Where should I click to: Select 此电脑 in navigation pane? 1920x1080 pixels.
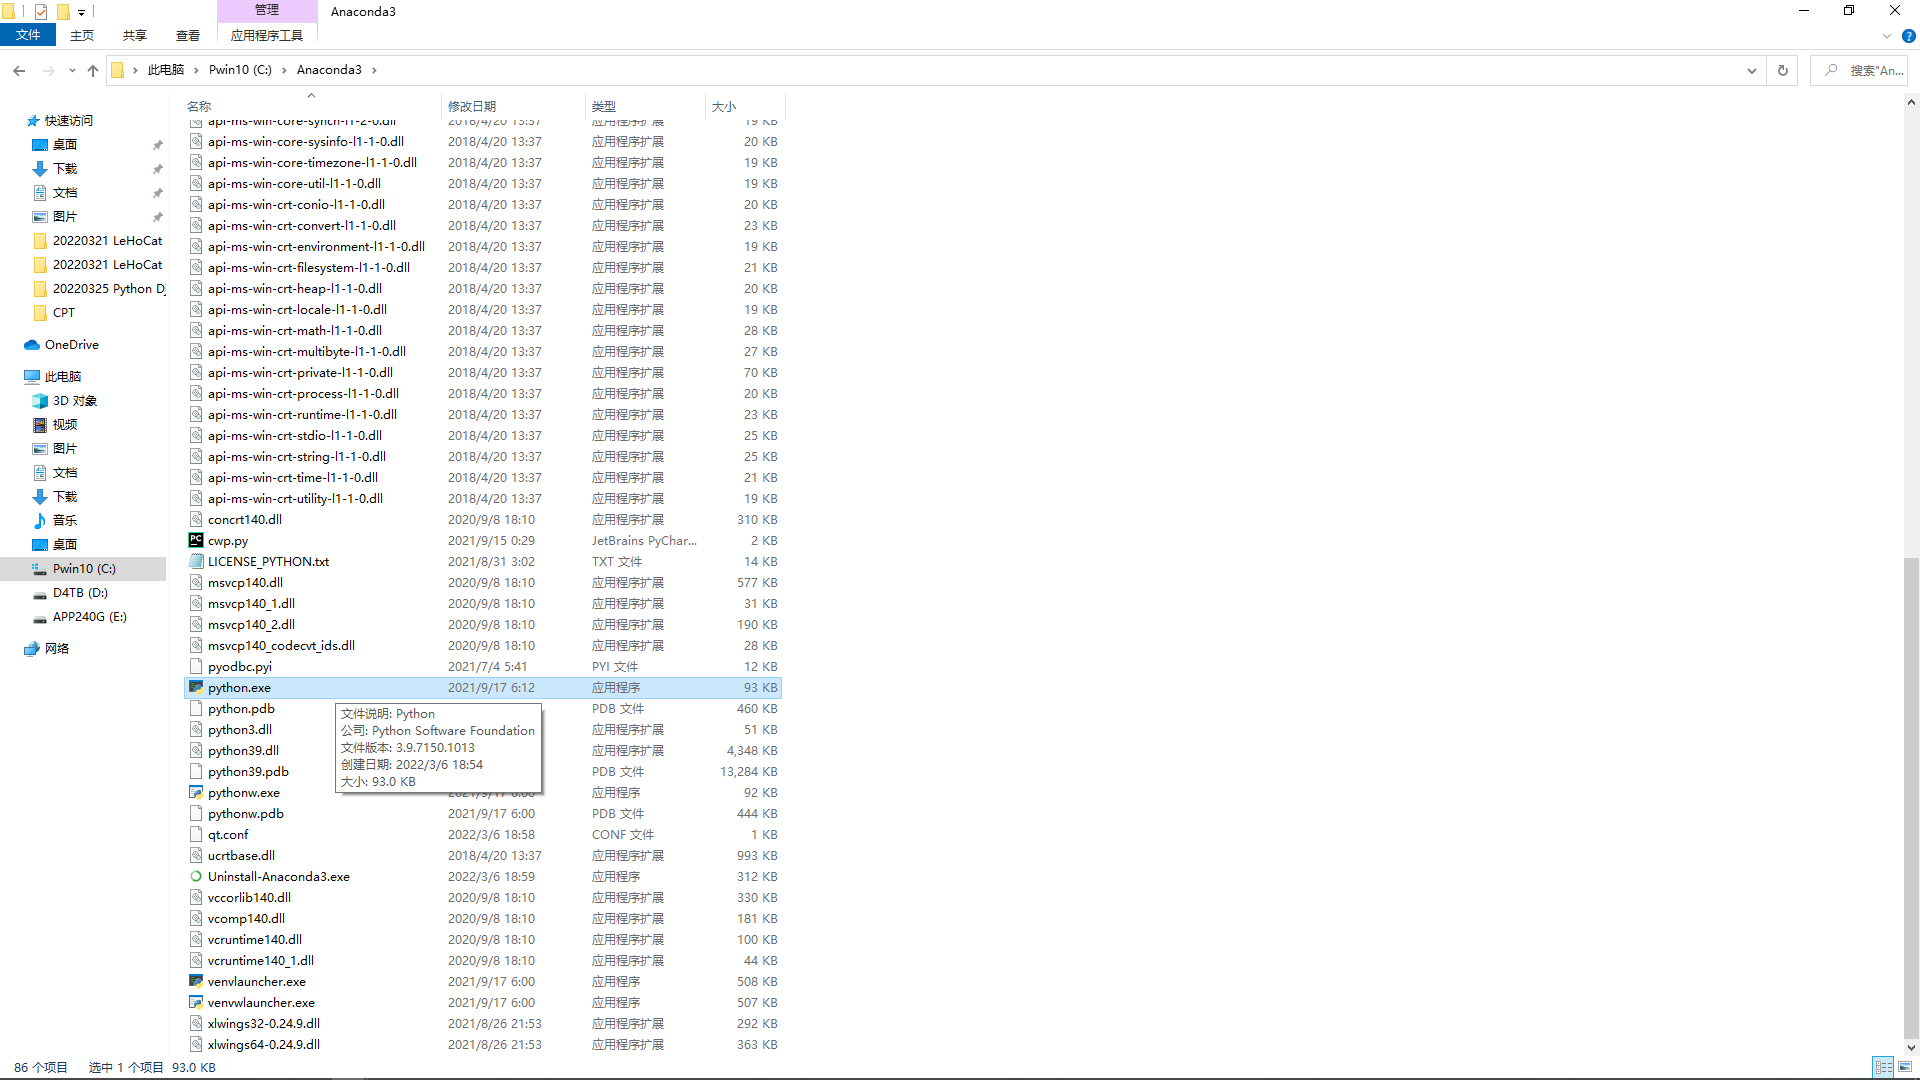point(63,376)
